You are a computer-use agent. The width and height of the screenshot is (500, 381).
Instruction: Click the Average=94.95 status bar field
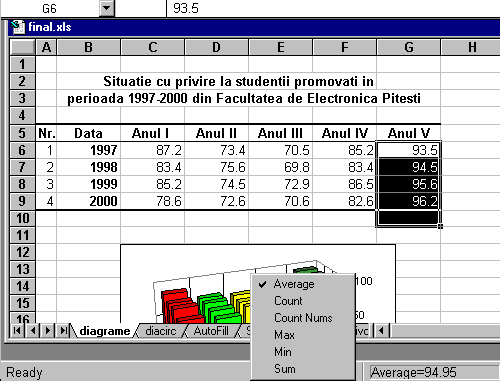click(x=434, y=372)
